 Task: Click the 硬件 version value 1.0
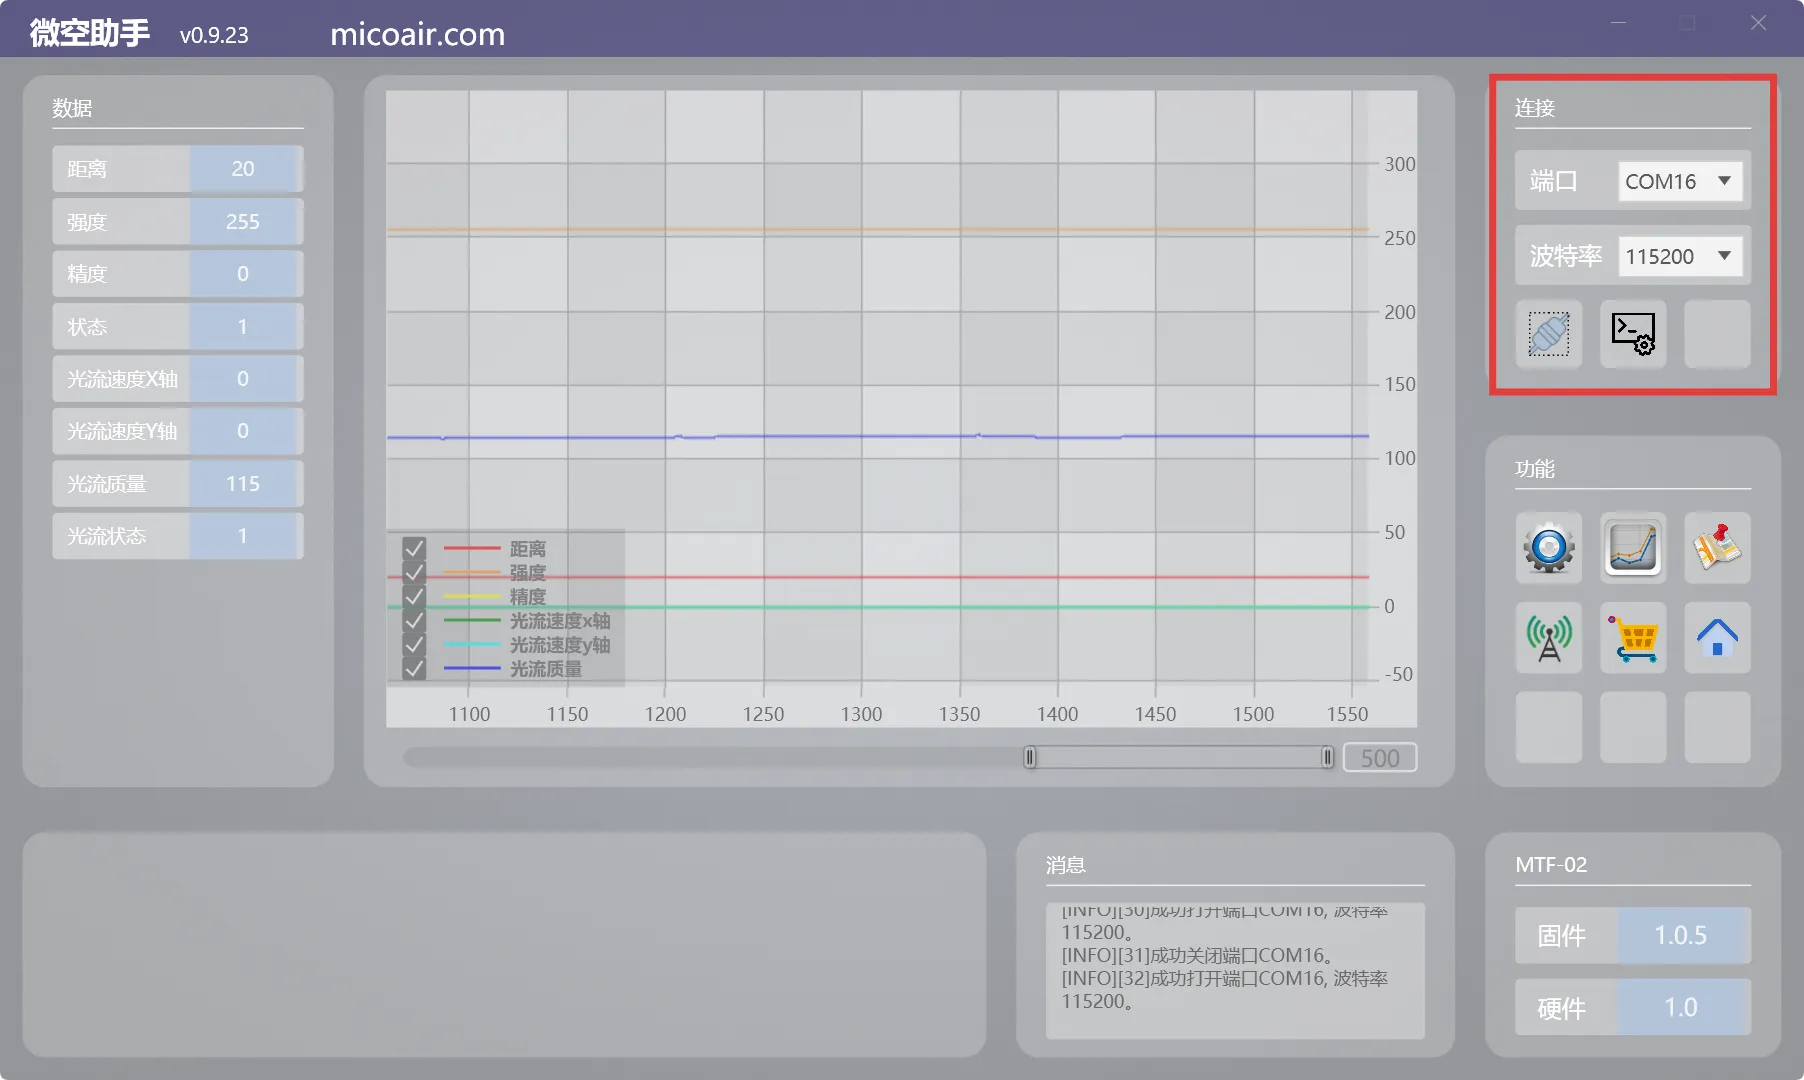pyautogui.click(x=1682, y=1008)
